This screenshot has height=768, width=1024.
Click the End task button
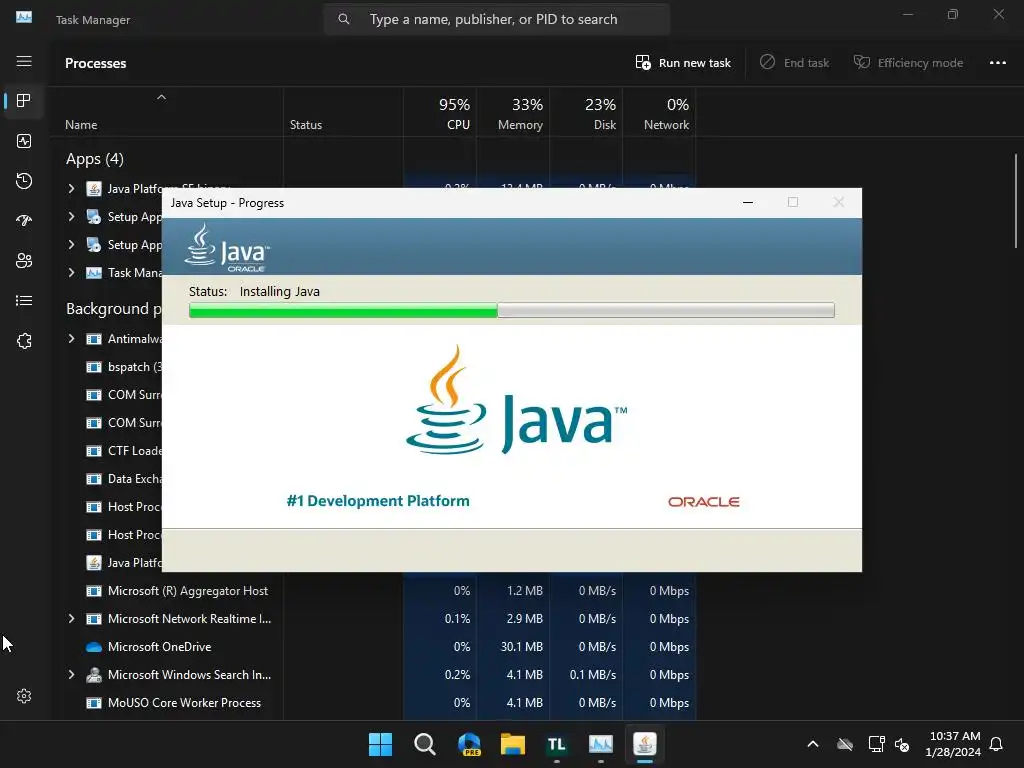click(794, 63)
